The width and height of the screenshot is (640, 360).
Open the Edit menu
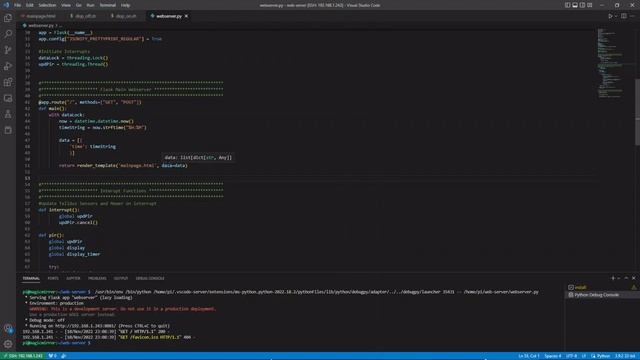click(30, 5)
